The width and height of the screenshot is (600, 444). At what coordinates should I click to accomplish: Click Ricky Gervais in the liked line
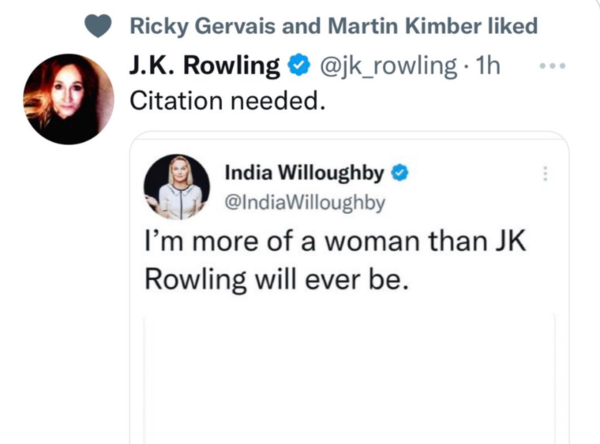202,26
